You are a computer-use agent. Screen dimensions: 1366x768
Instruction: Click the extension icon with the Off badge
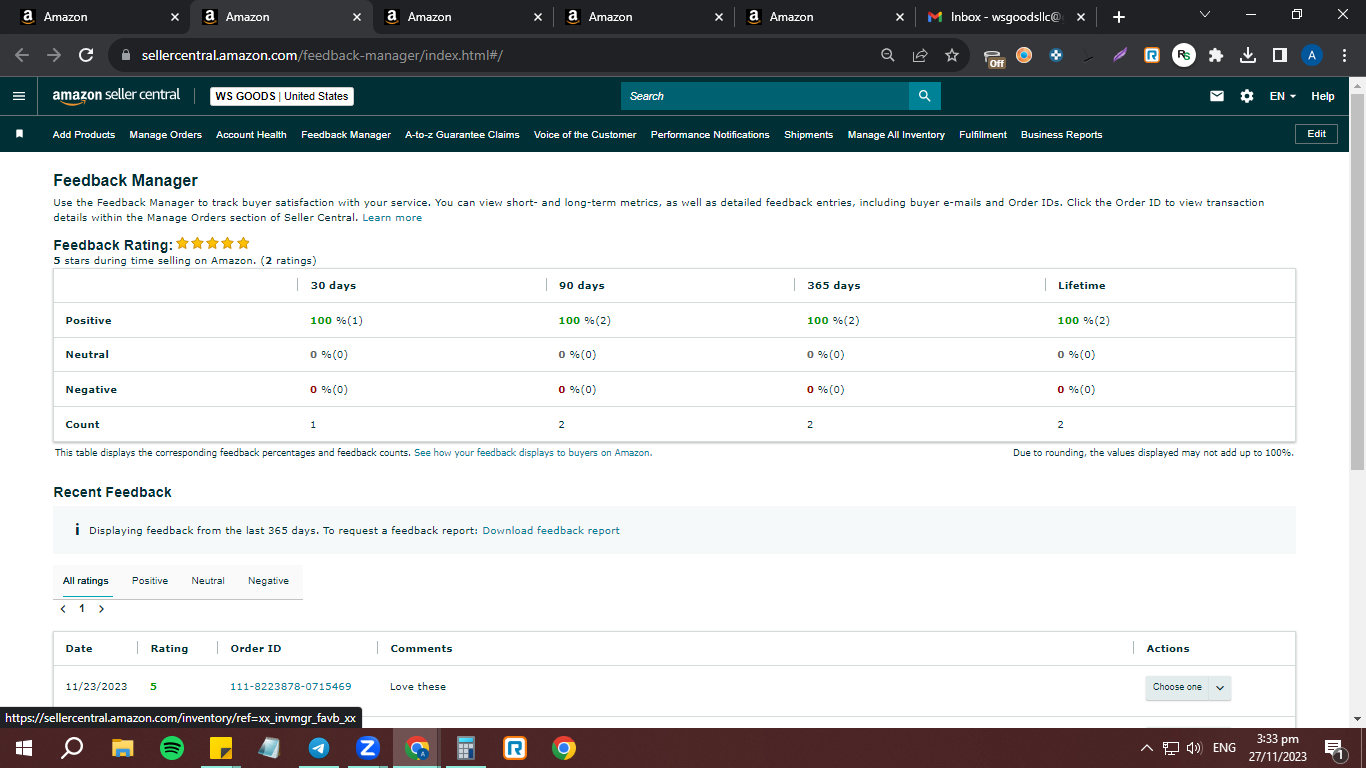click(993, 57)
